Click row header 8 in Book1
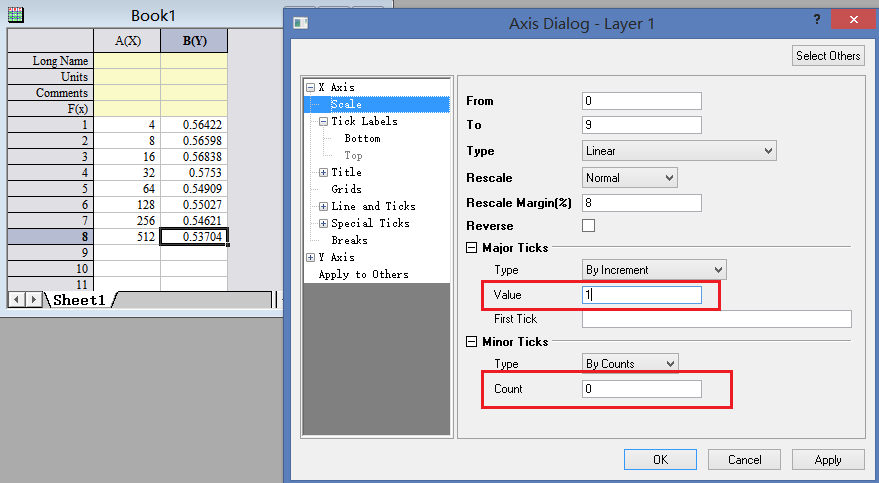The height and width of the screenshot is (483, 879). tap(50, 236)
